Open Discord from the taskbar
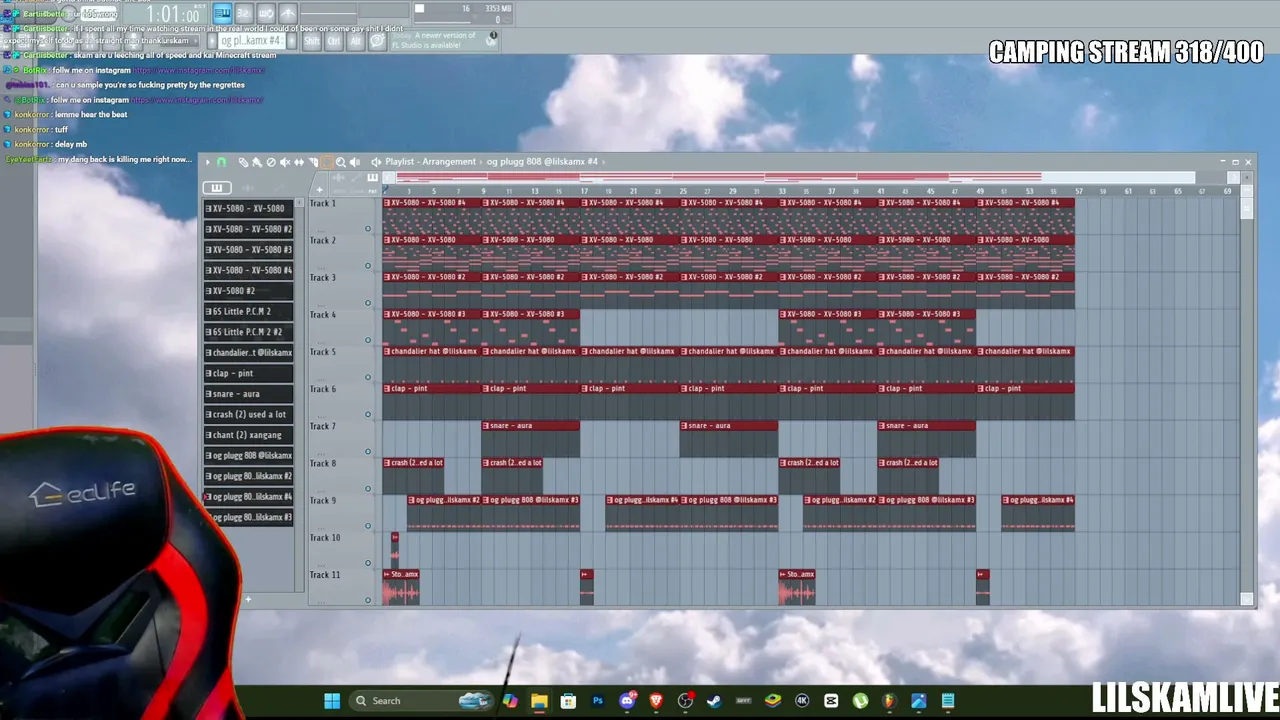 tap(627, 701)
